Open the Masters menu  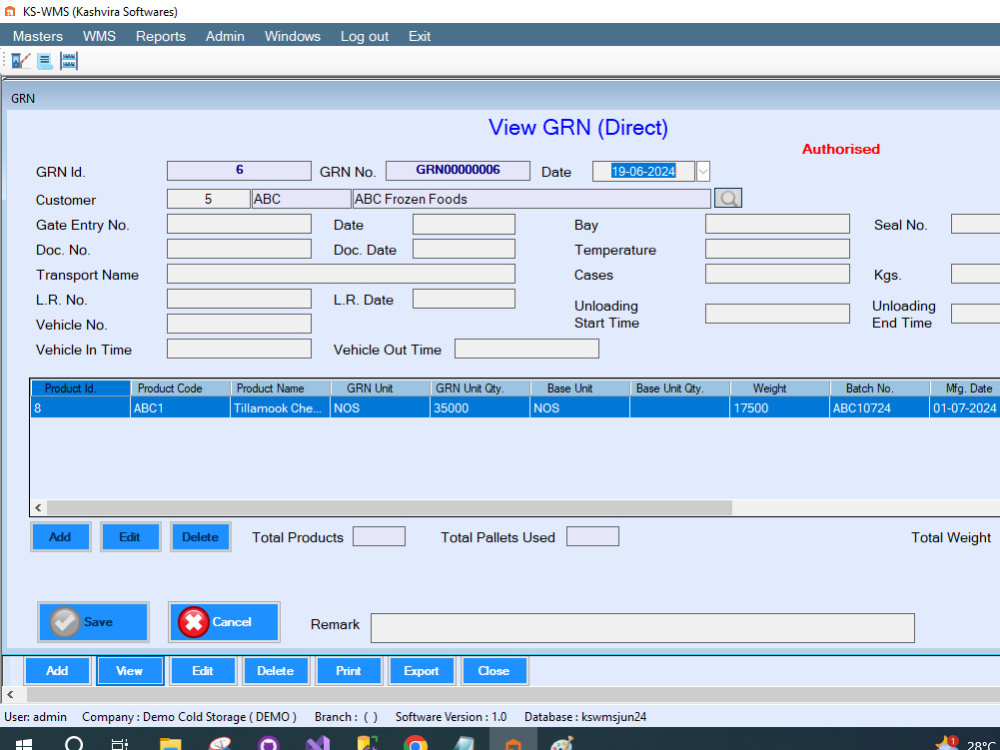tap(38, 36)
